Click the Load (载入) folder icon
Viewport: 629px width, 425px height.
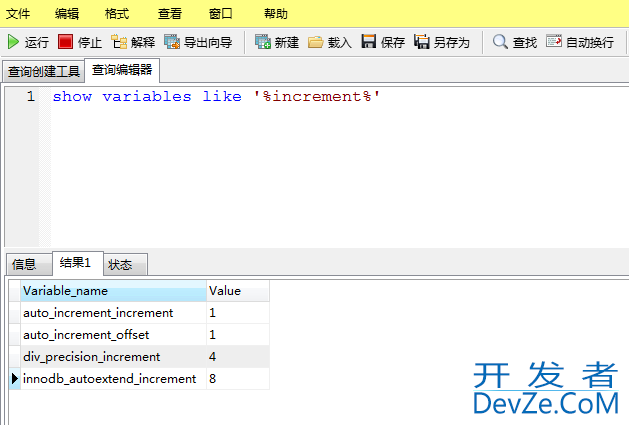click(316, 42)
